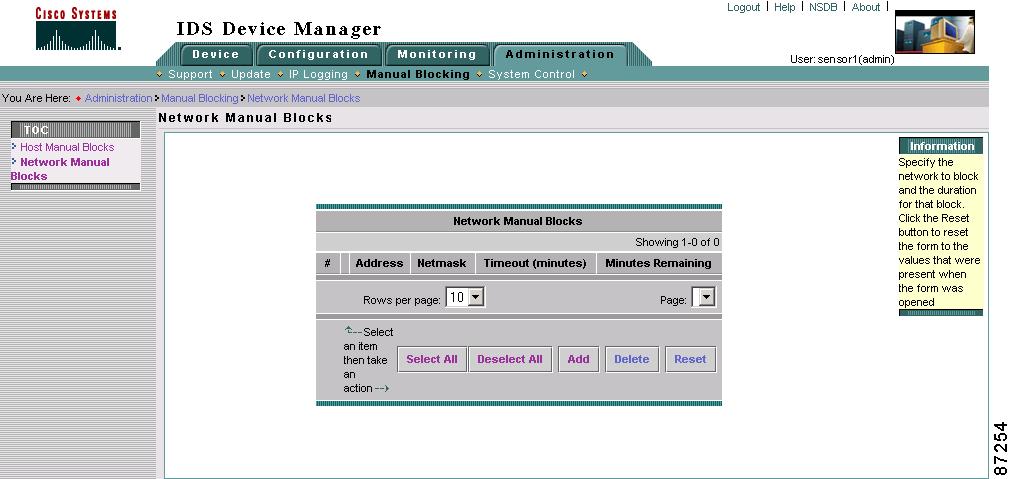
Task: Click the Select All button
Action: [x=432, y=359]
